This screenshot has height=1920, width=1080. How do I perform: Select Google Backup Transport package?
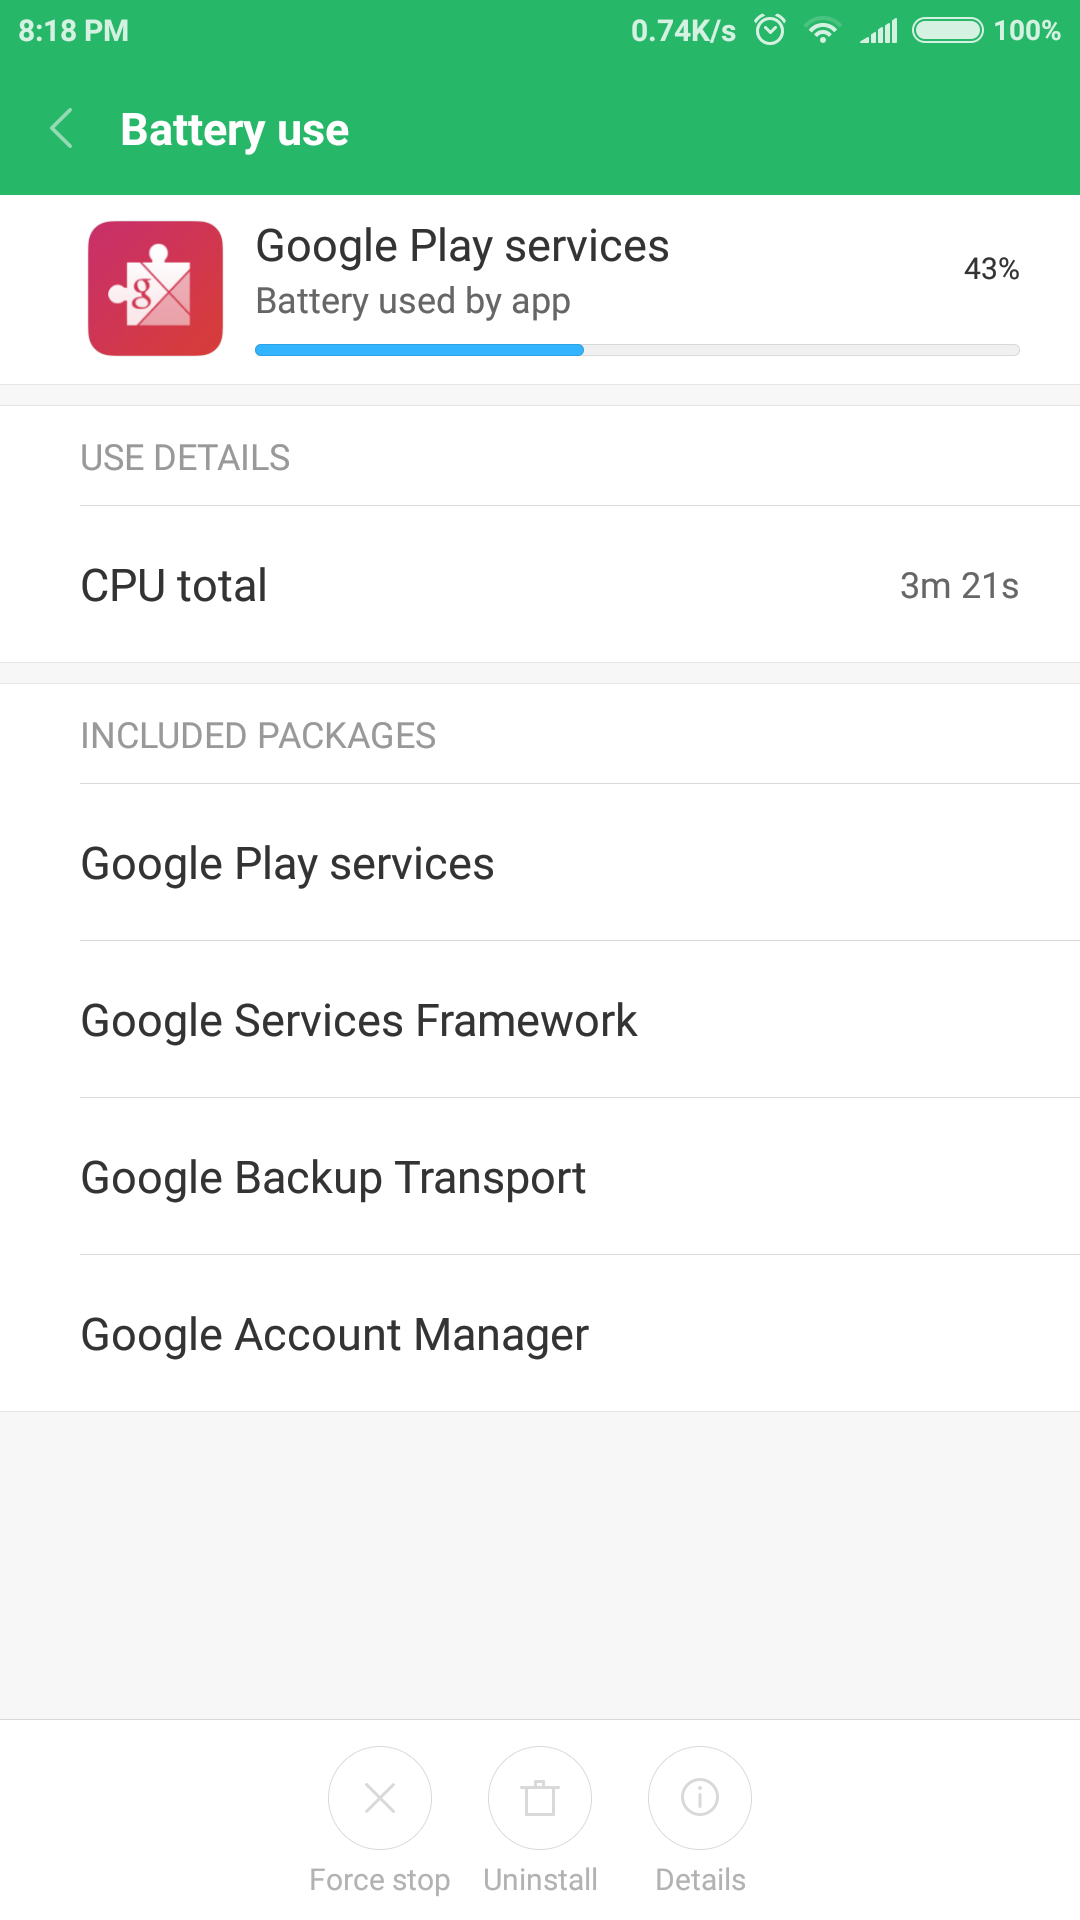[333, 1177]
